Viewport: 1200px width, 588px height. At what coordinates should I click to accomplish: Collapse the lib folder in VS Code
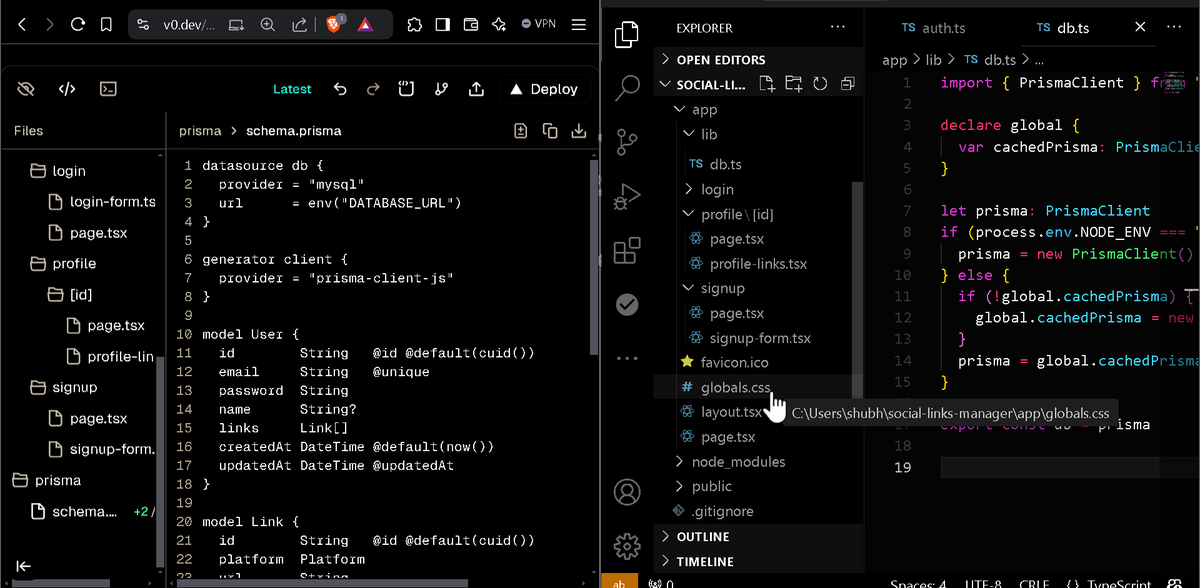709,134
